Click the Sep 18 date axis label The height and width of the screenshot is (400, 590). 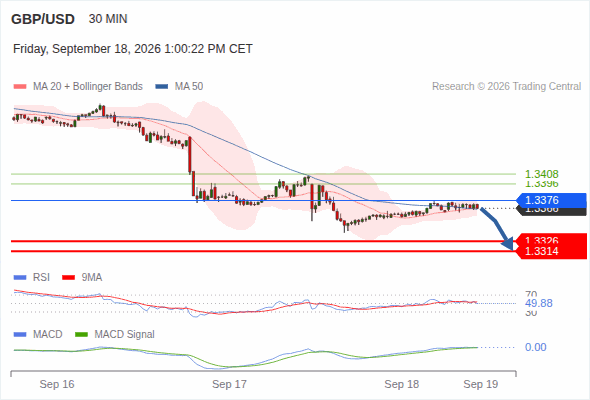pos(401,384)
